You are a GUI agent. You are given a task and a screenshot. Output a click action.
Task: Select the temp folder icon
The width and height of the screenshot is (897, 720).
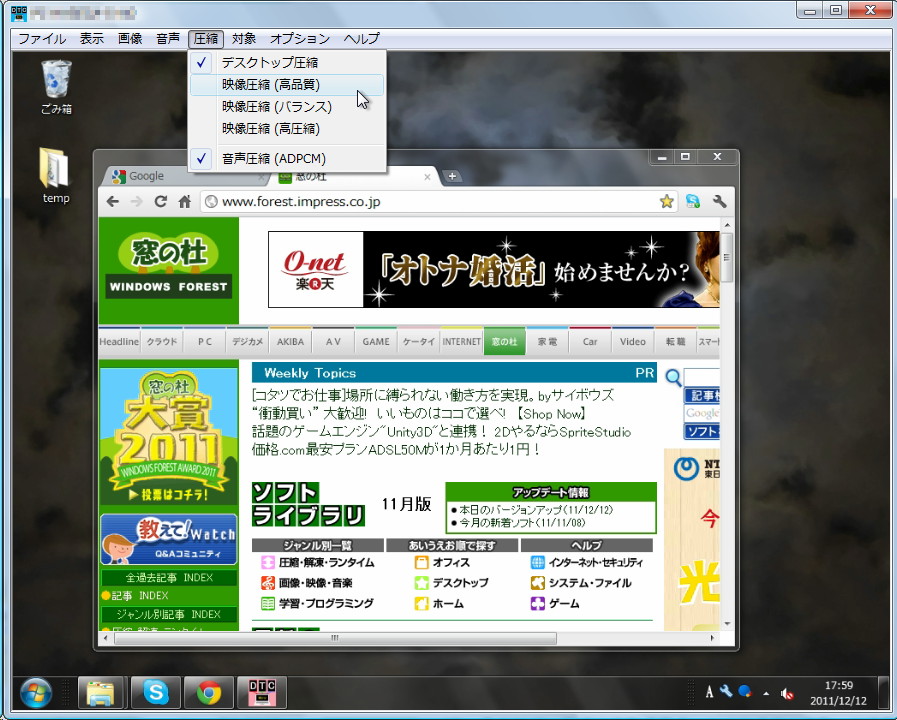pyautogui.click(x=55, y=175)
